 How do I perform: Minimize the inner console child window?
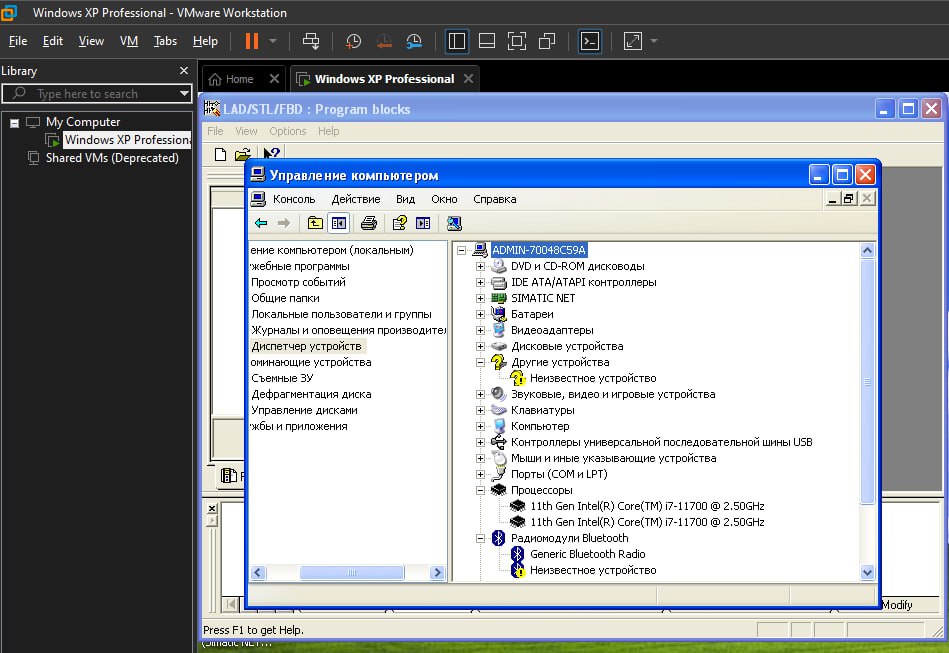click(833, 199)
